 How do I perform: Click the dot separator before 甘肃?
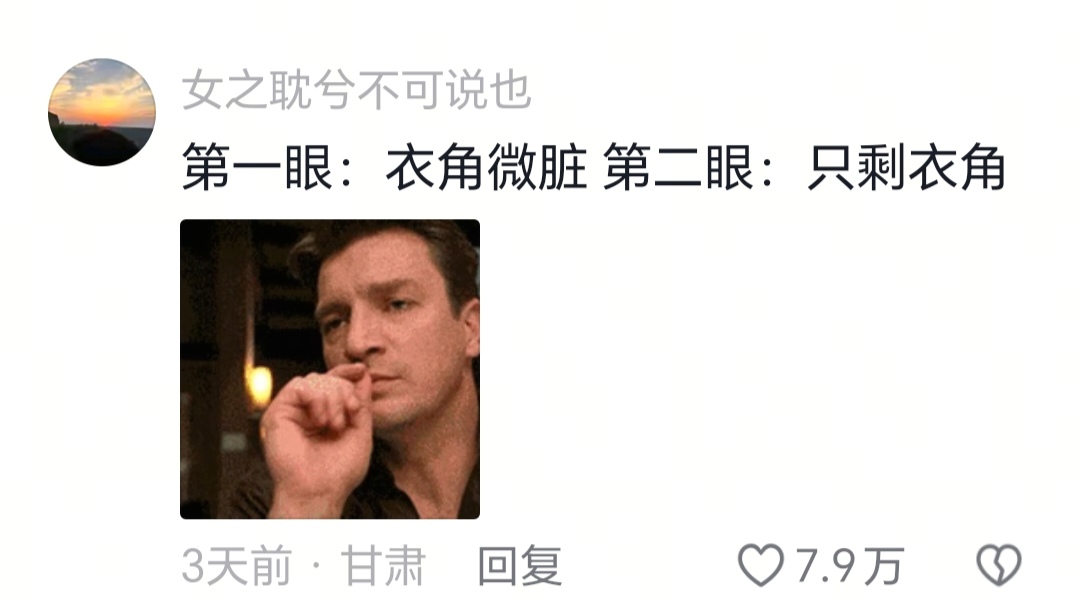point(316,566)
